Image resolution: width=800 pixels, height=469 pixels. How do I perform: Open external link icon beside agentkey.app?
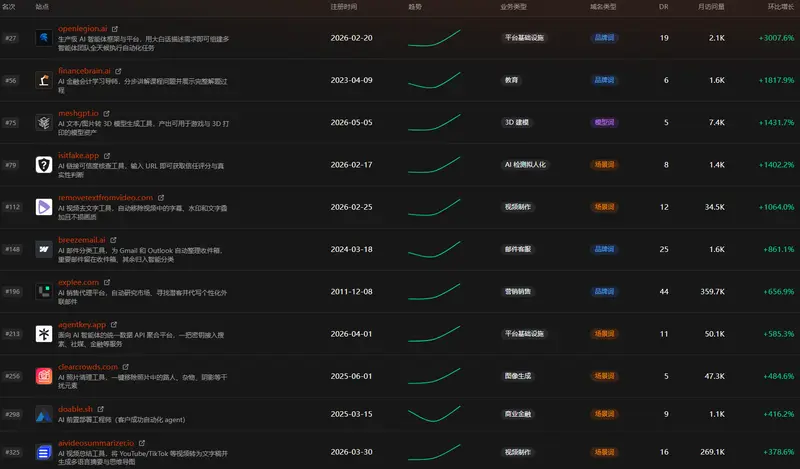114,325
